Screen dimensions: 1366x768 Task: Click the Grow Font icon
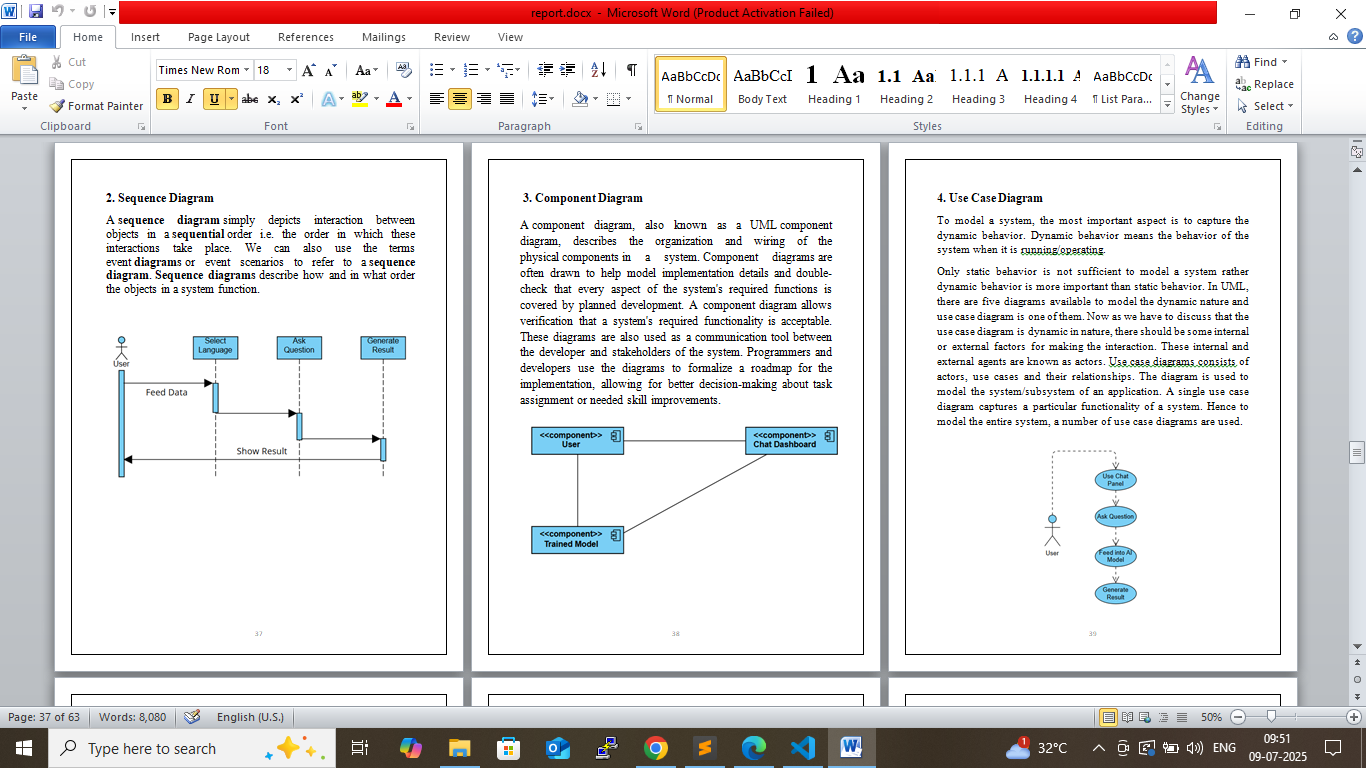pos(309,70)
